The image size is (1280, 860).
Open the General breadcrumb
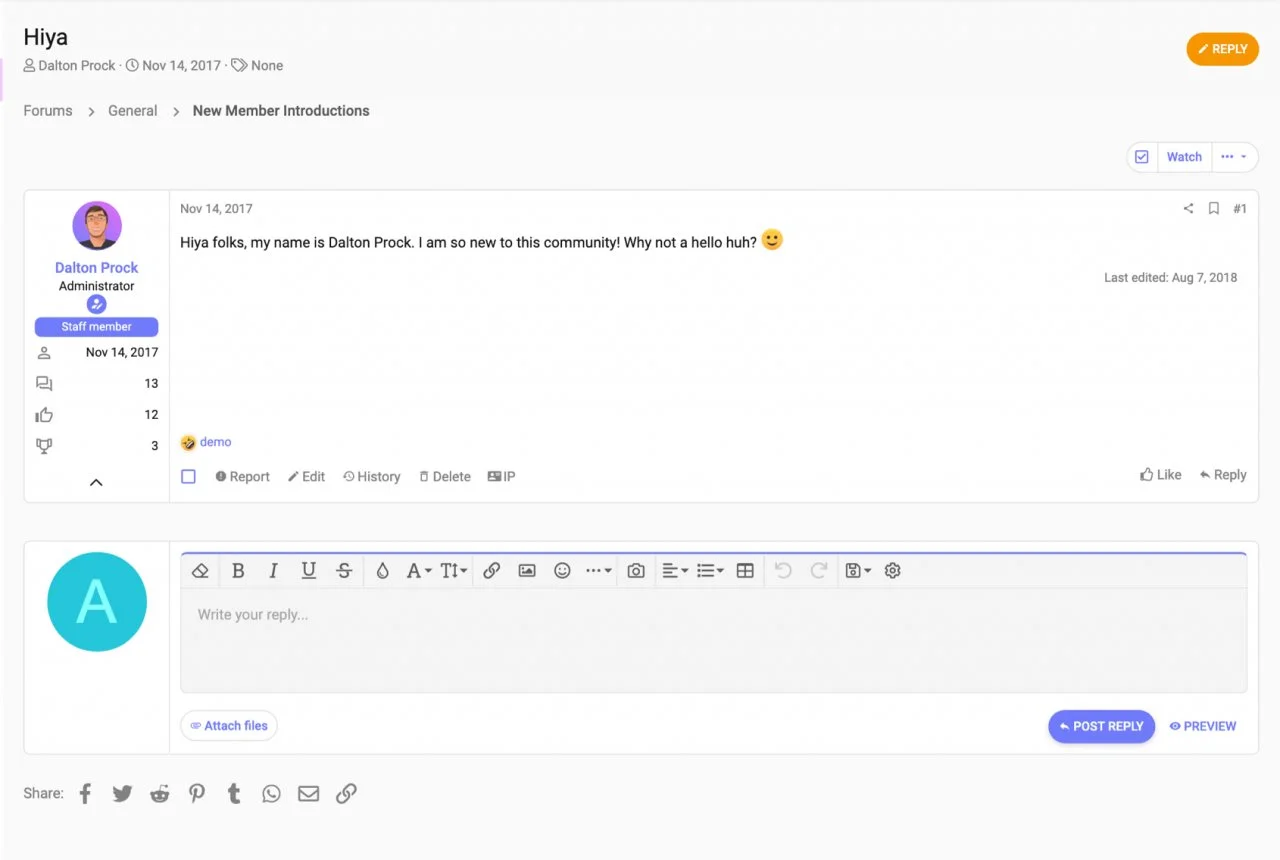(133, 111)
